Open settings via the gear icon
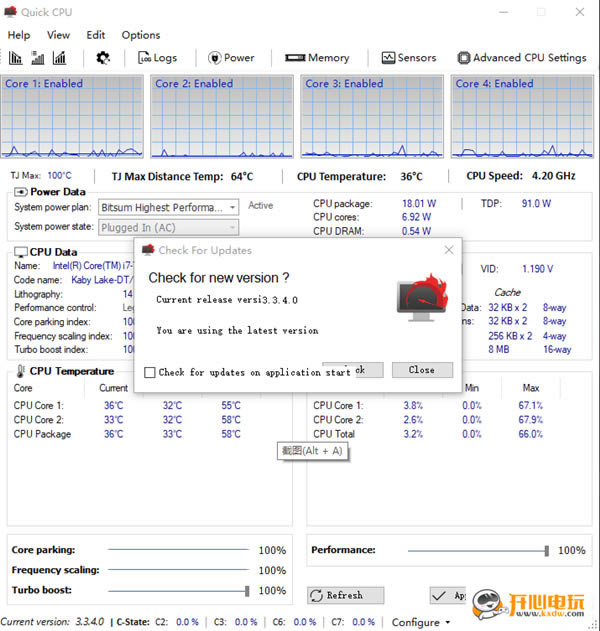This screenshot has width=600, height=631. pos(103,58)
